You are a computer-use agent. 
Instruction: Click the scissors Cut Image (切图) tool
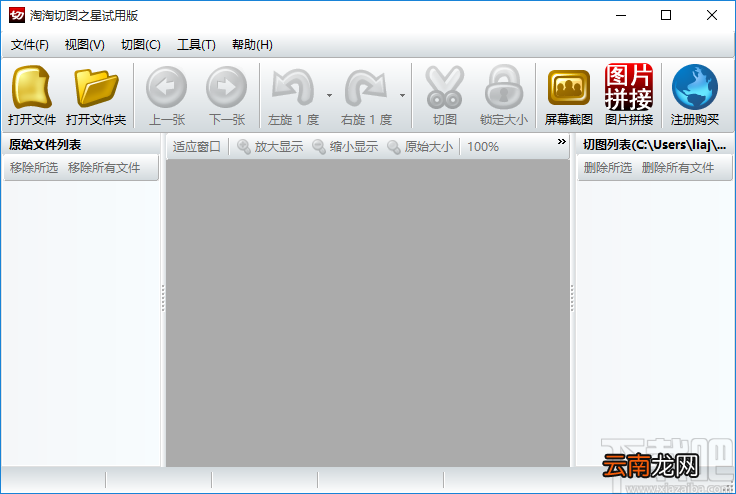click(x=445, y=95)
